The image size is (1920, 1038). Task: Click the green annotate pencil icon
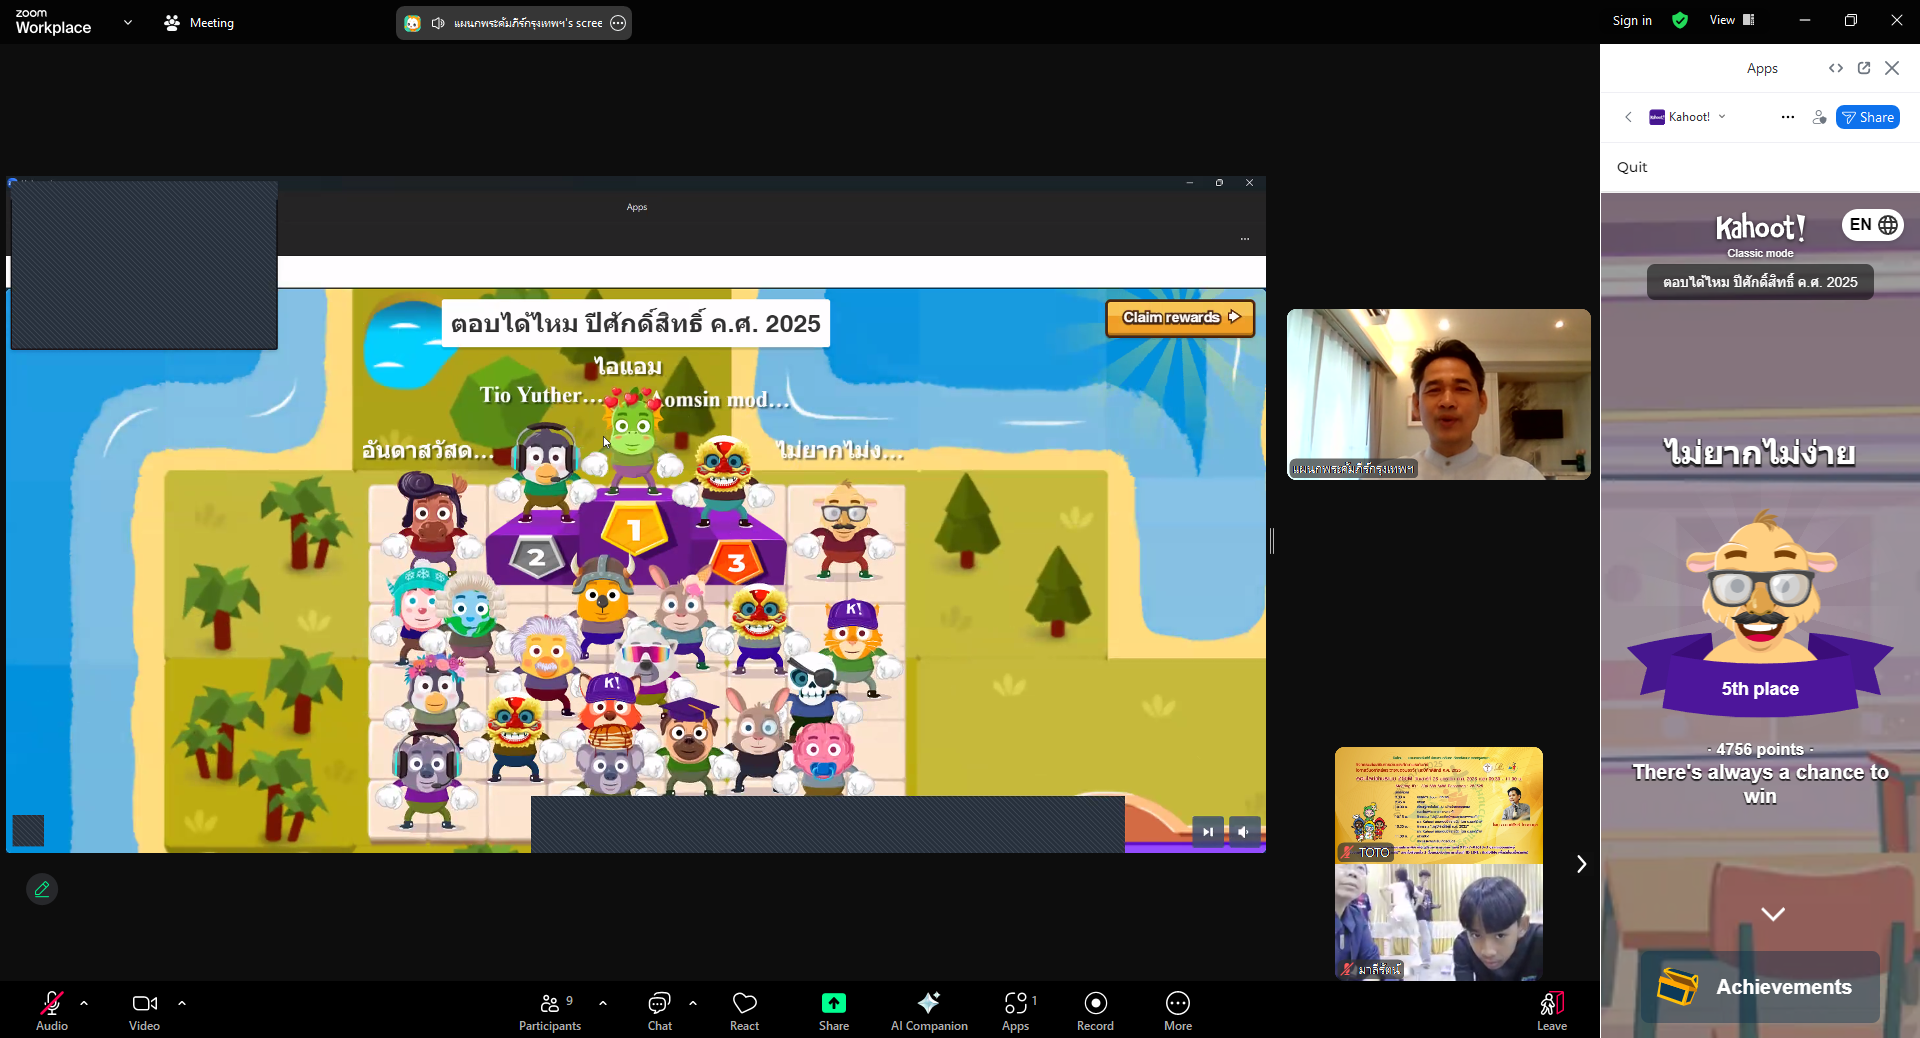click(x=42, y=889)
